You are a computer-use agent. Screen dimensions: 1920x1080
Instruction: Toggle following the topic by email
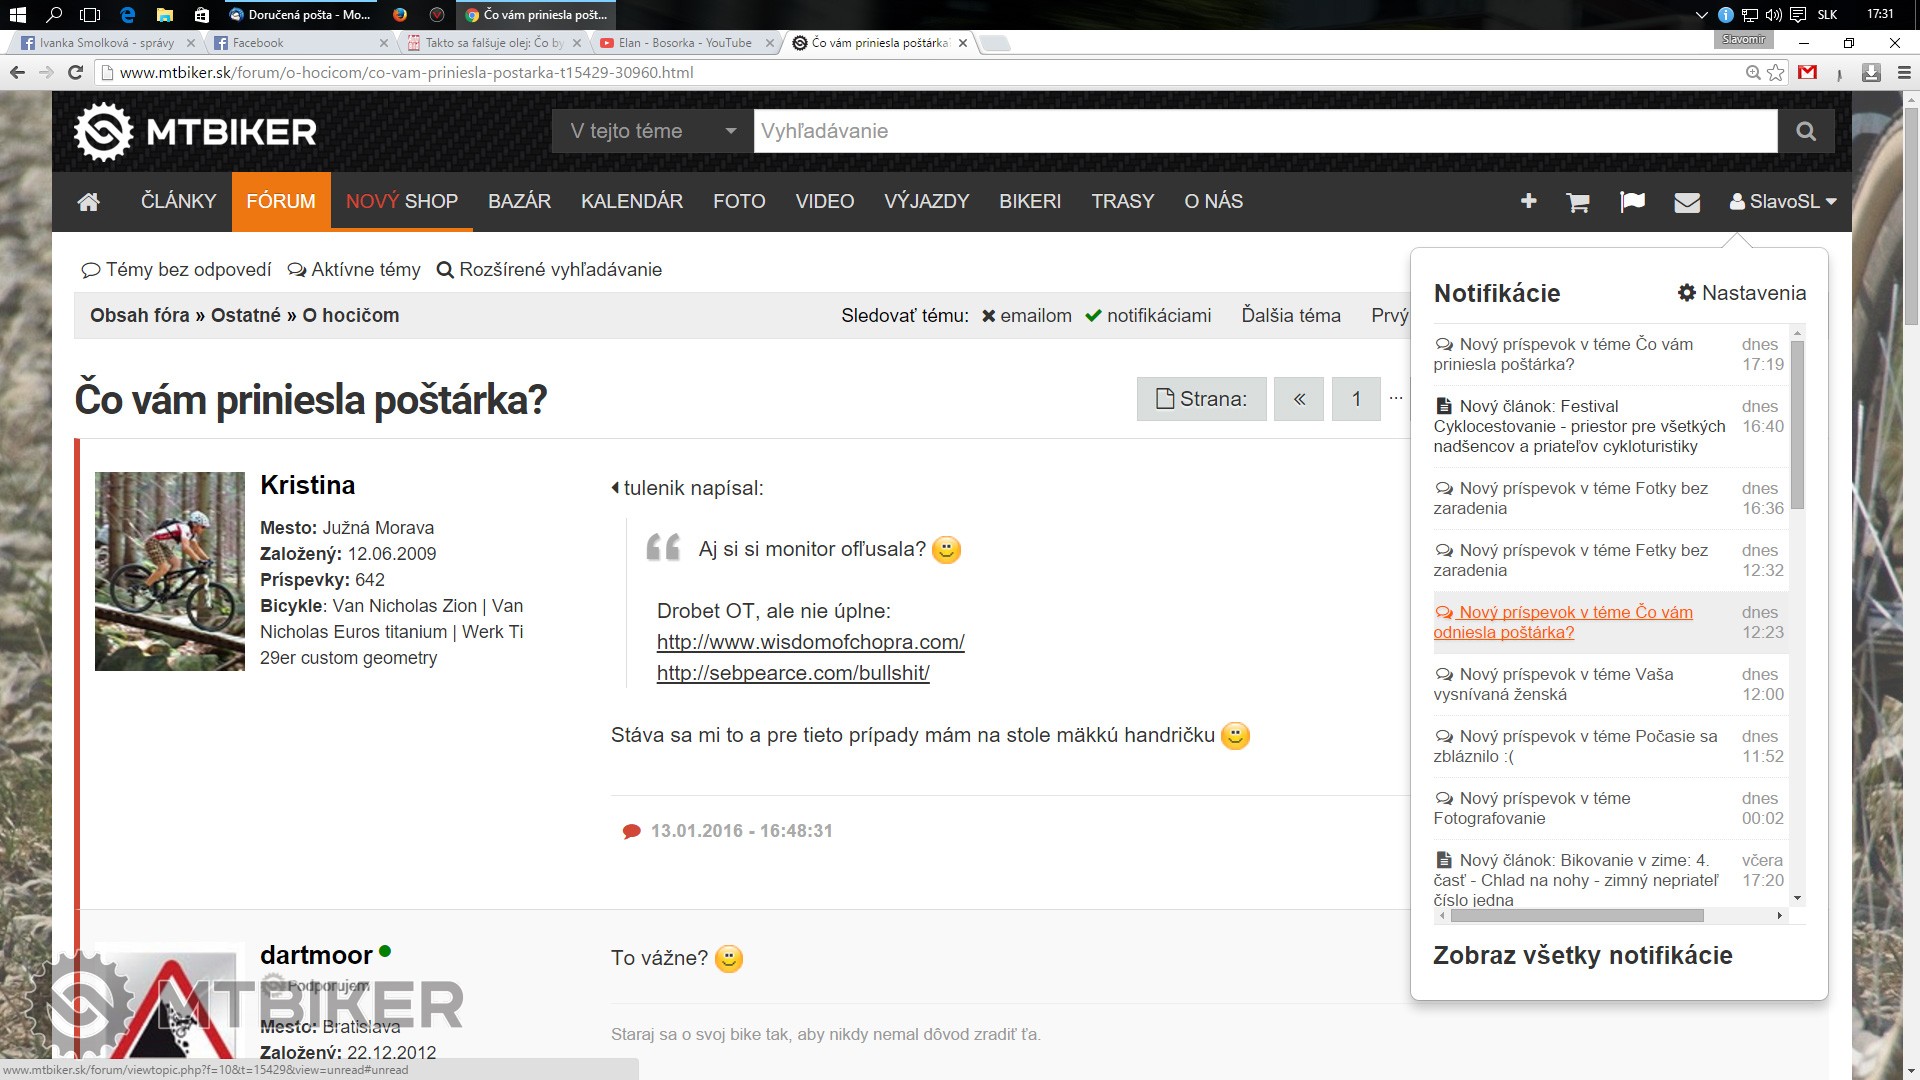(x=1026, y=316)
